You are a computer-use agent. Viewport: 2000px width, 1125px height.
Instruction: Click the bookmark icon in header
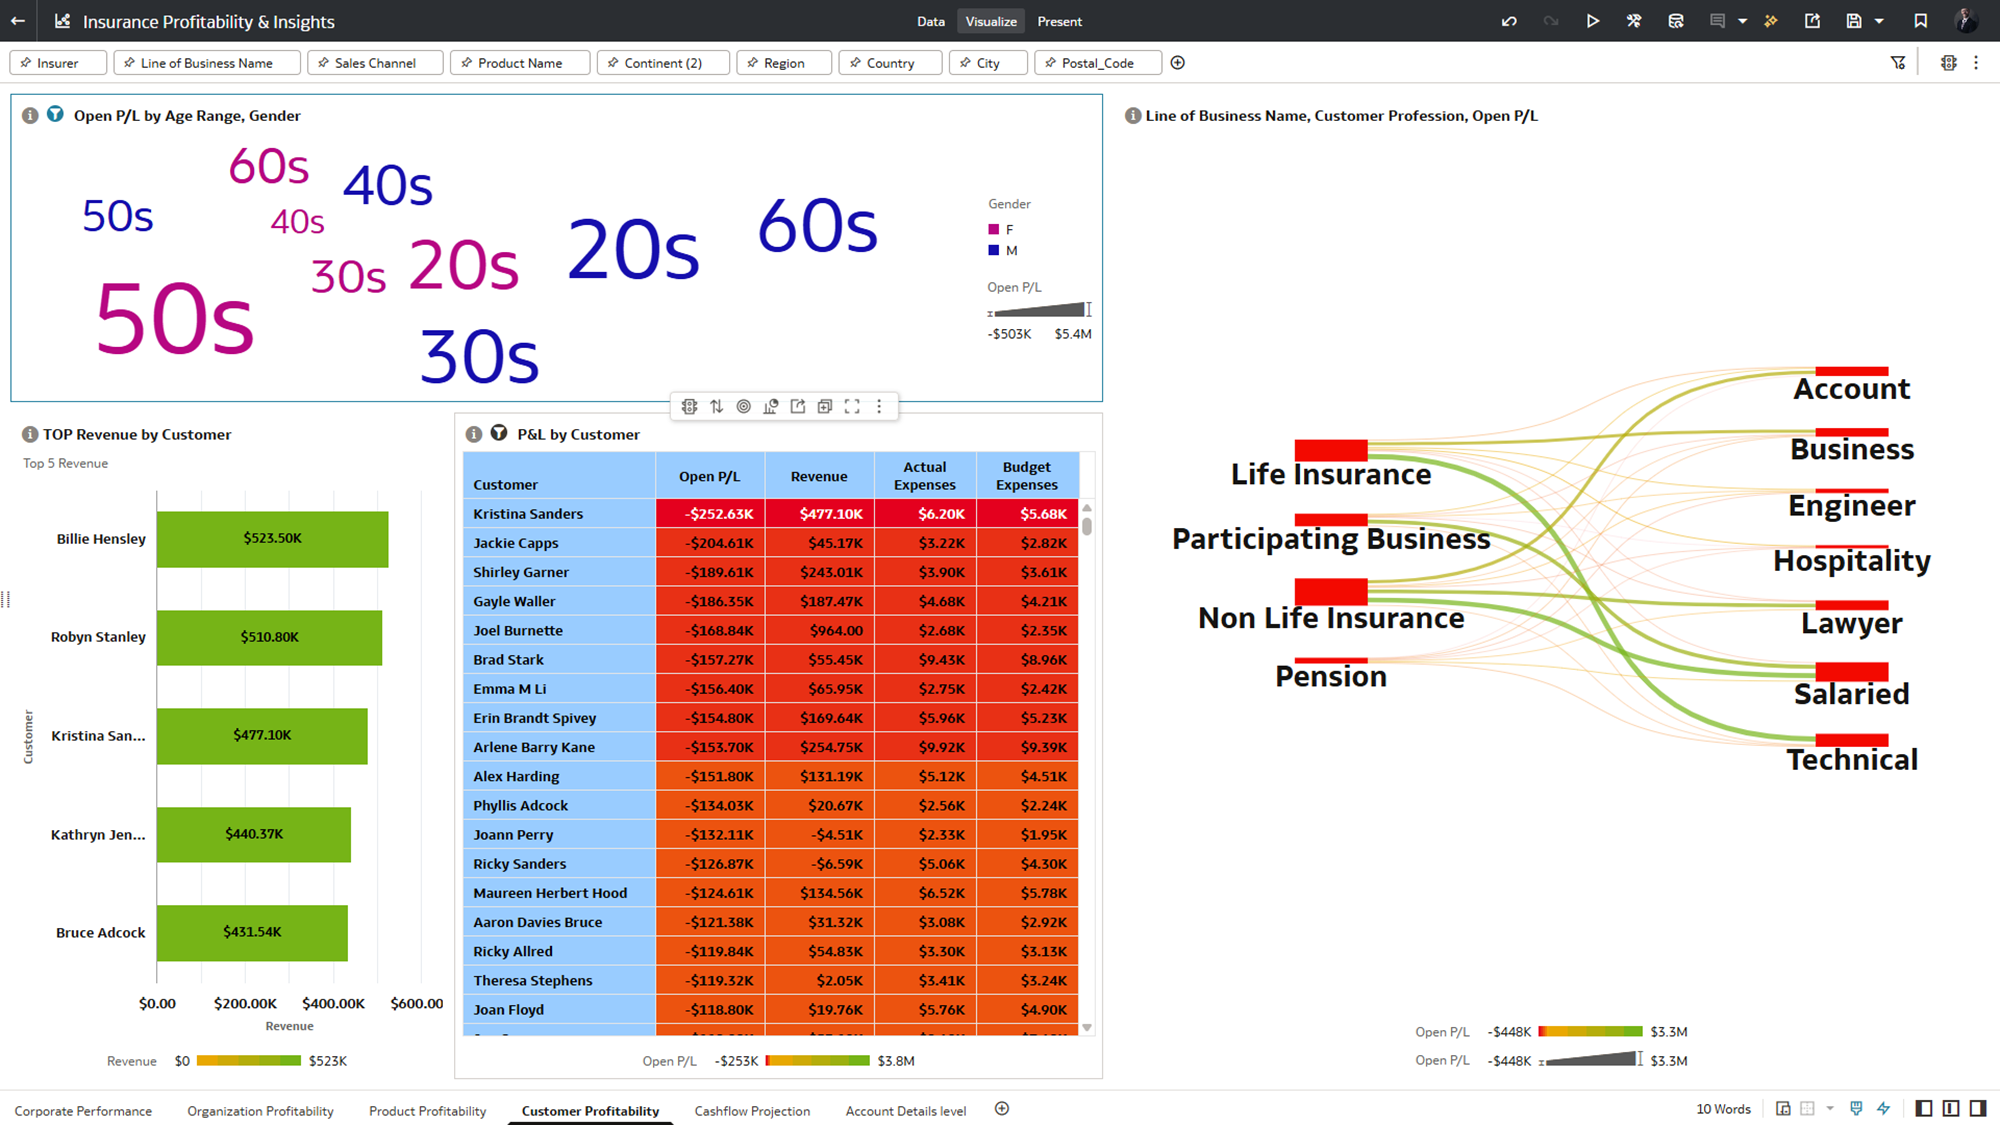[x=1920, y=21]
